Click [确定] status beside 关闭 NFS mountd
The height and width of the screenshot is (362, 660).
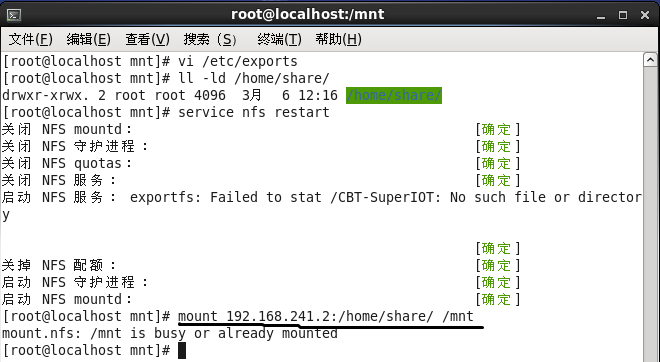[x=498, y=129]
